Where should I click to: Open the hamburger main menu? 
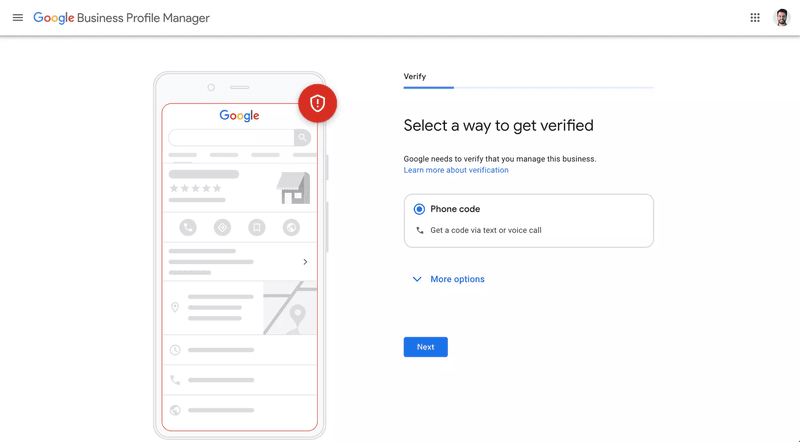pyautogui.click(x=18, y=18)
